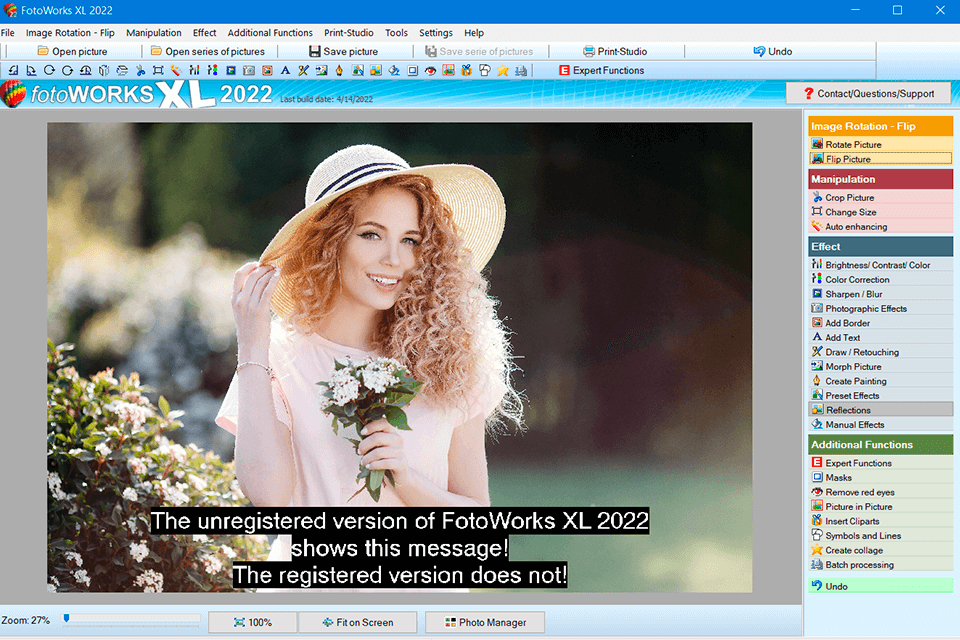The height and width of the screenshot is (640, 960).
Task: Click the paint bucket manual effects toolbar icon
Action: 394,70
